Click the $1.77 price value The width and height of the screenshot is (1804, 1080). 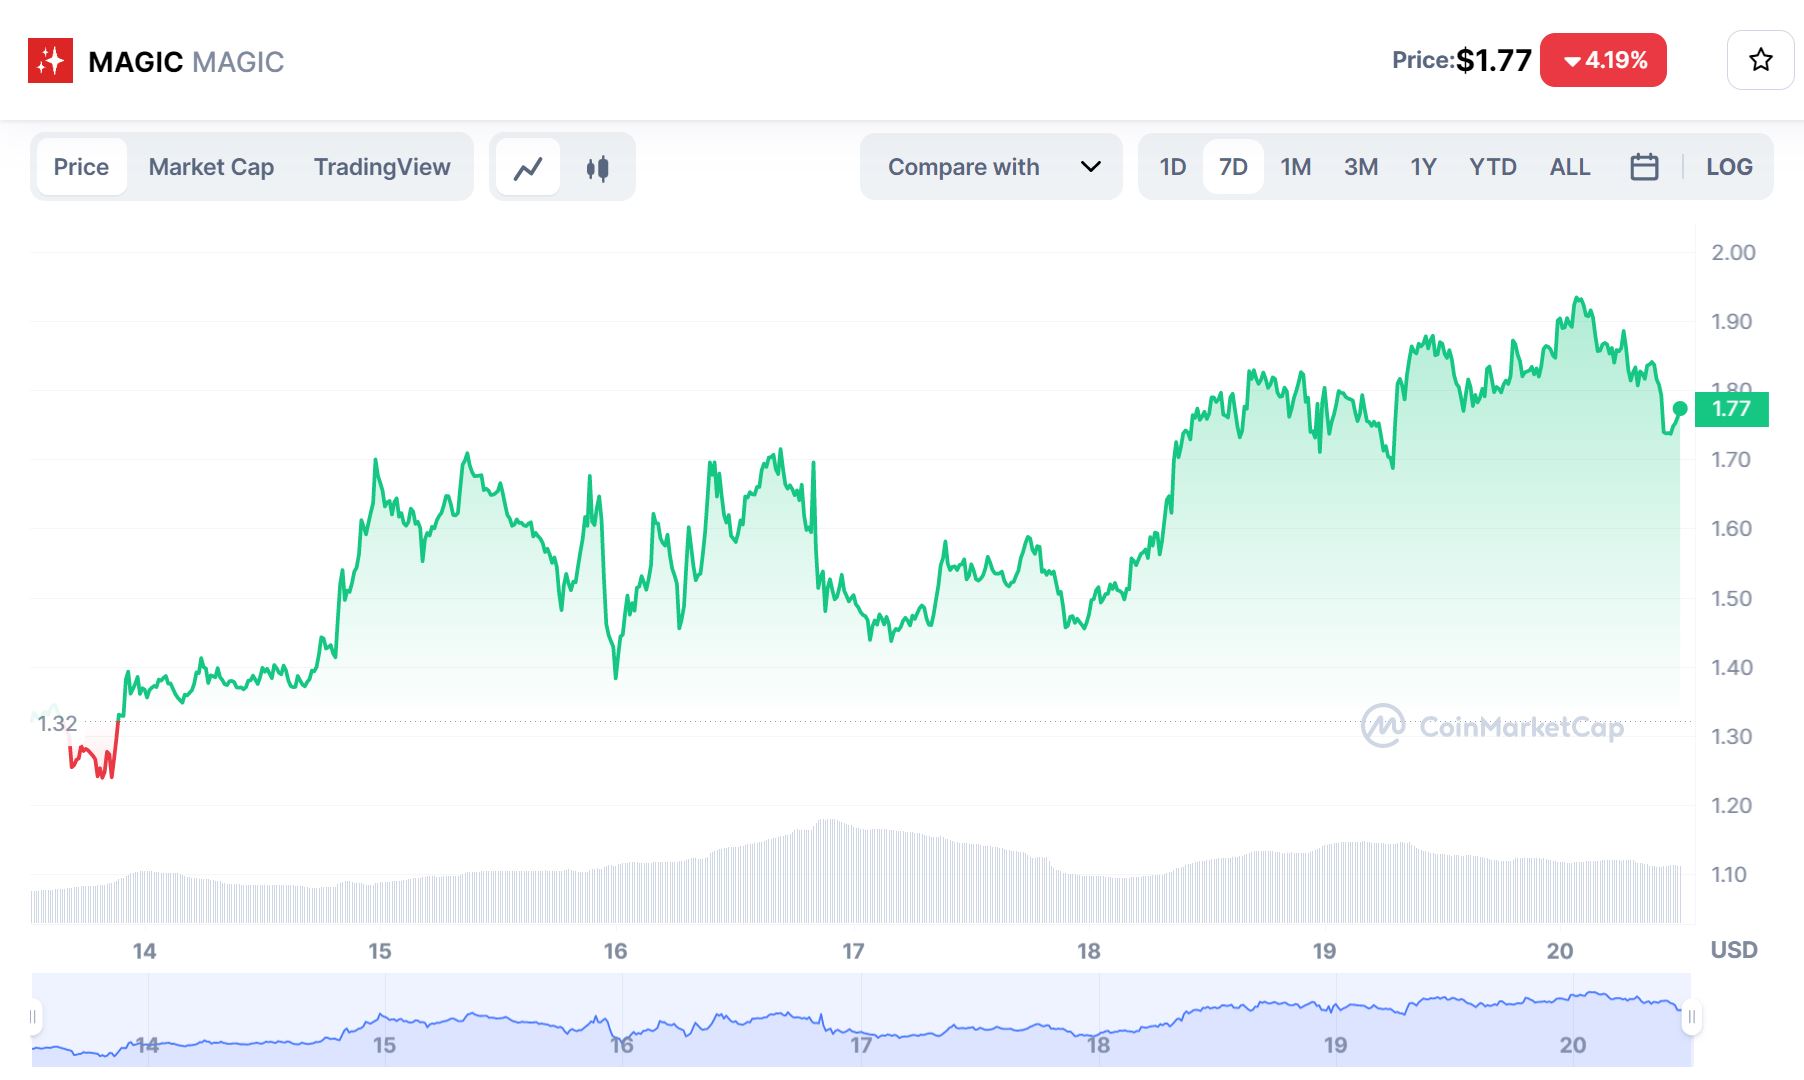coord(1493,61)
